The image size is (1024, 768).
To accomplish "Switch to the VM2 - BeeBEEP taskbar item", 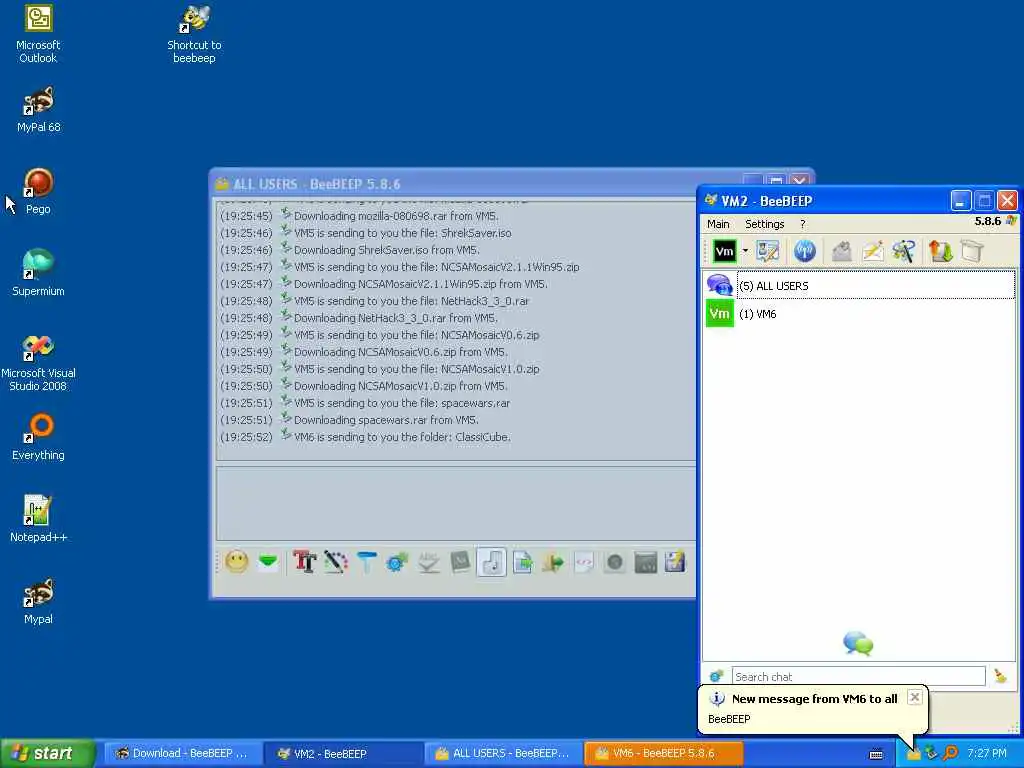I will pyautogui.click(x=342, y=753).
